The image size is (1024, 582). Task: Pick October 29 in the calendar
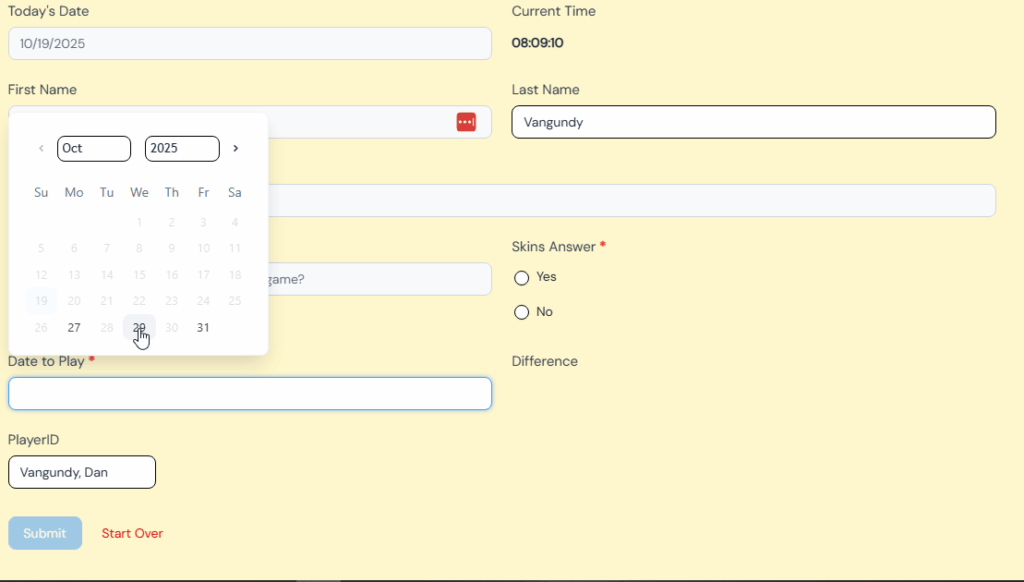(x=139, y=327)
